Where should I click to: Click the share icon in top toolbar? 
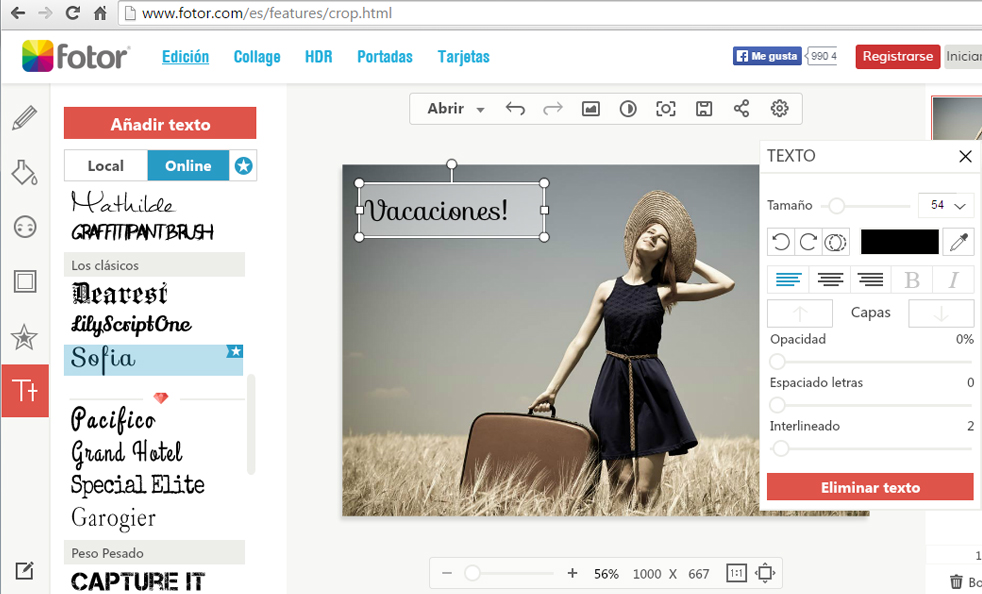coord(741,109)
